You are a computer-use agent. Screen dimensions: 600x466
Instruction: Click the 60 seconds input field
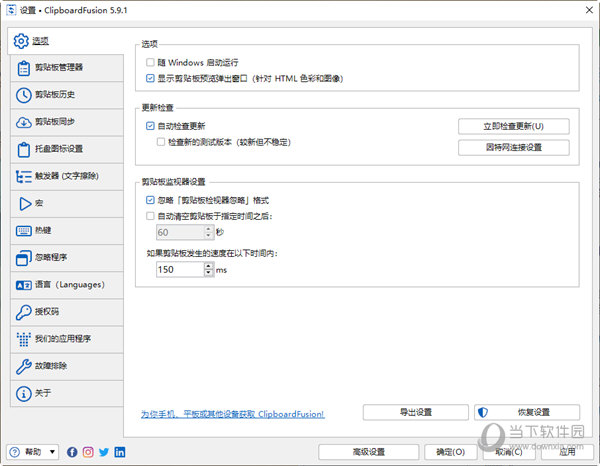pos(180,232)
